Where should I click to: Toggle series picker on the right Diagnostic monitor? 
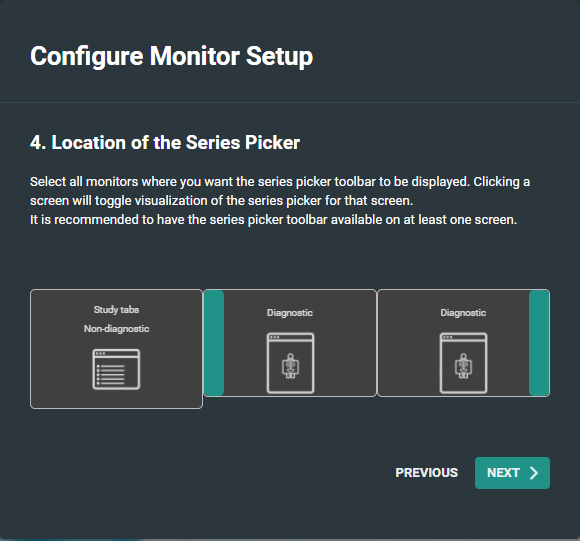tap(463, 343)
